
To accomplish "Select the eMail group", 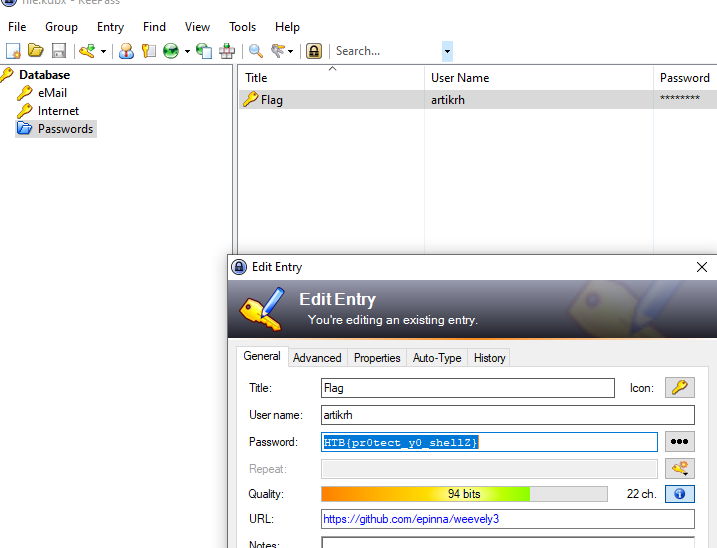I will click(52, 93).
